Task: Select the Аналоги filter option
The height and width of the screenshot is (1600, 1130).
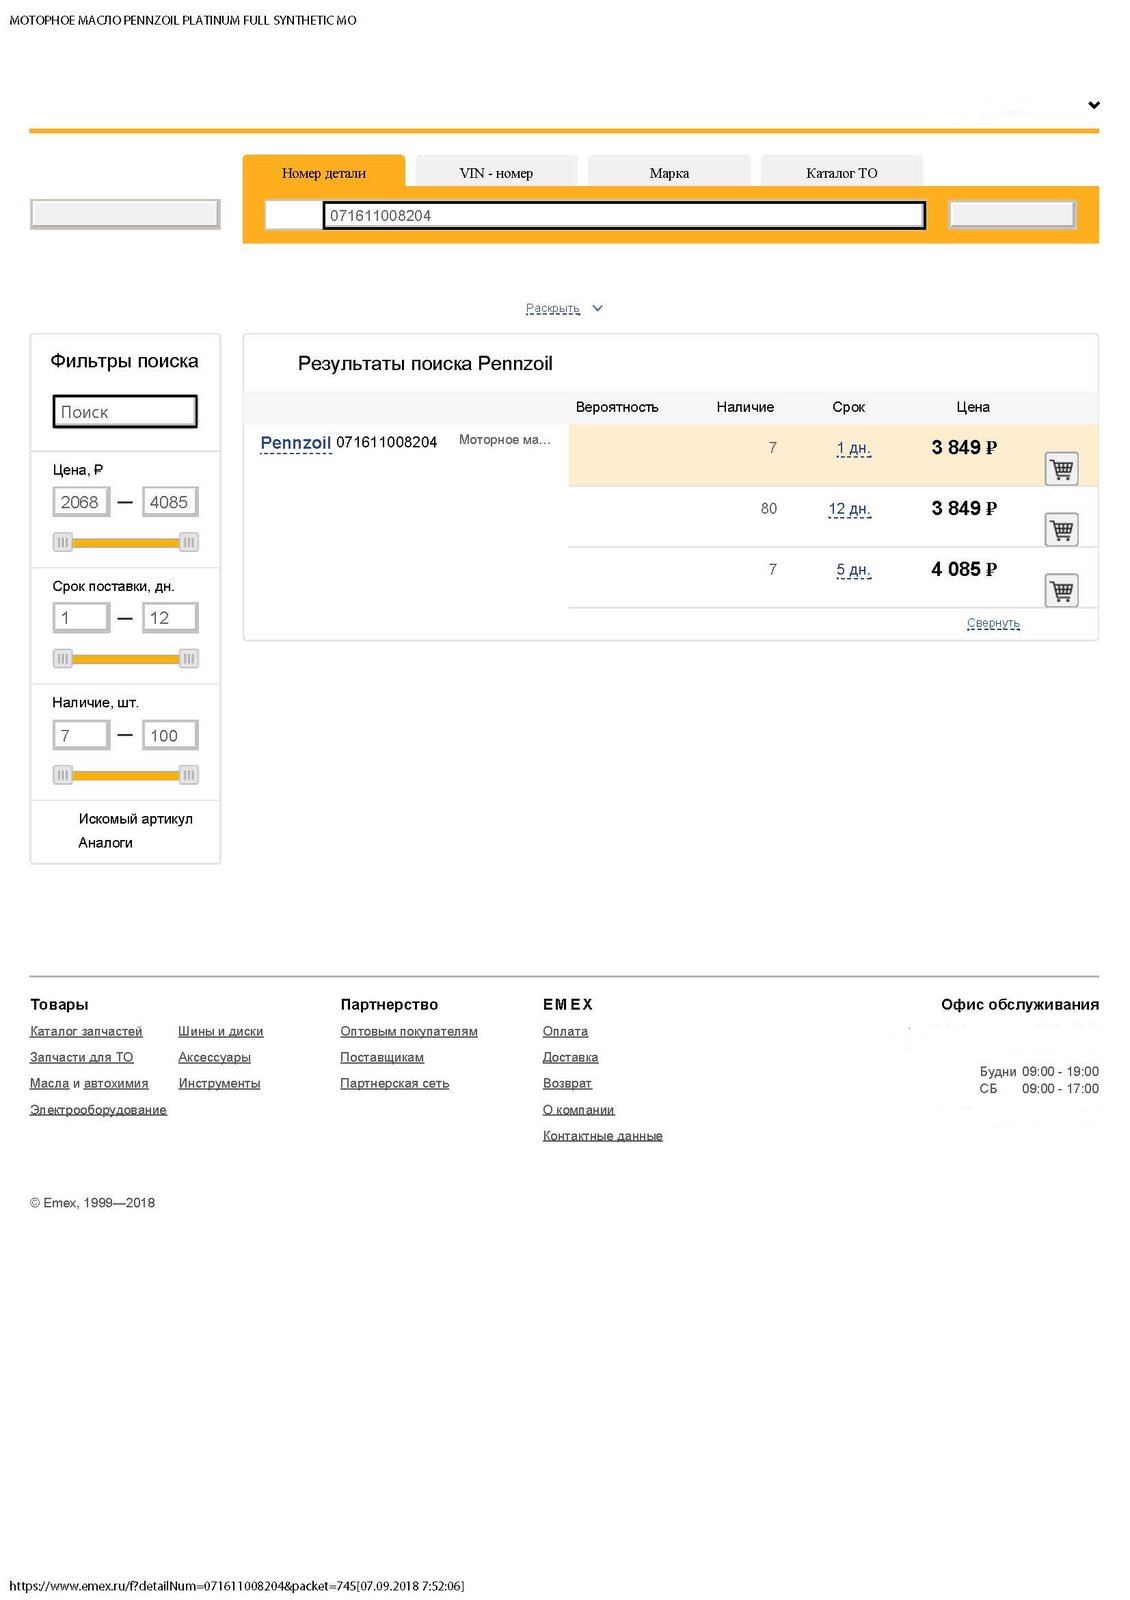Action: point(105,843)
